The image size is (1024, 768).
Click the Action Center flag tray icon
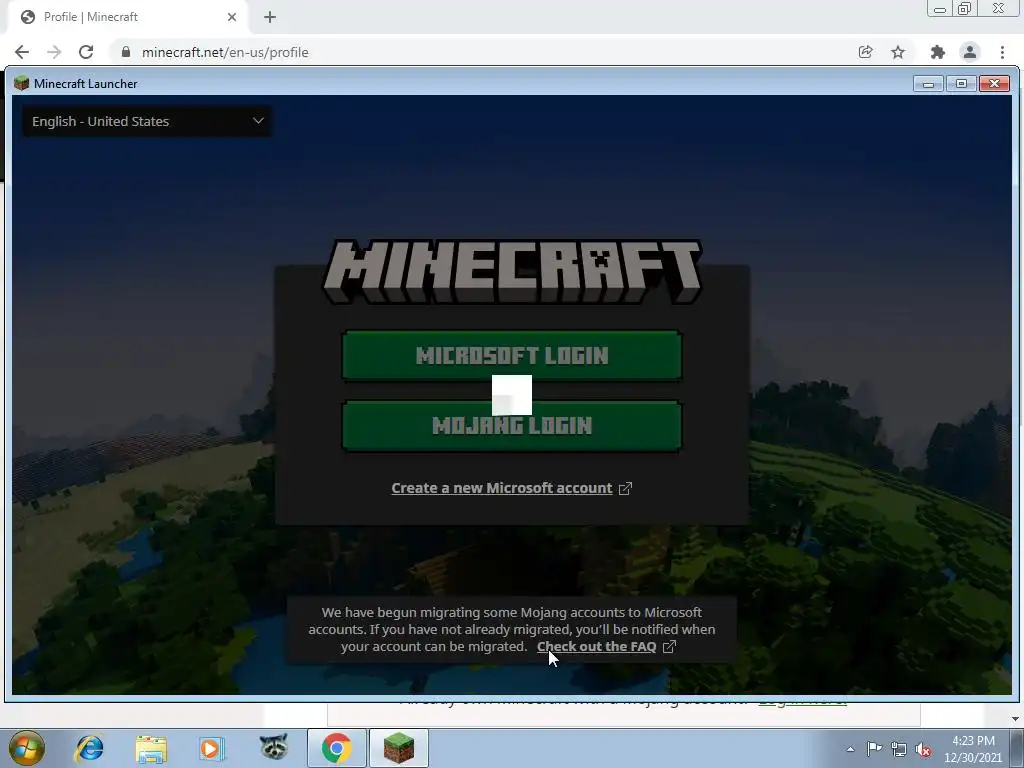(874, 748)
